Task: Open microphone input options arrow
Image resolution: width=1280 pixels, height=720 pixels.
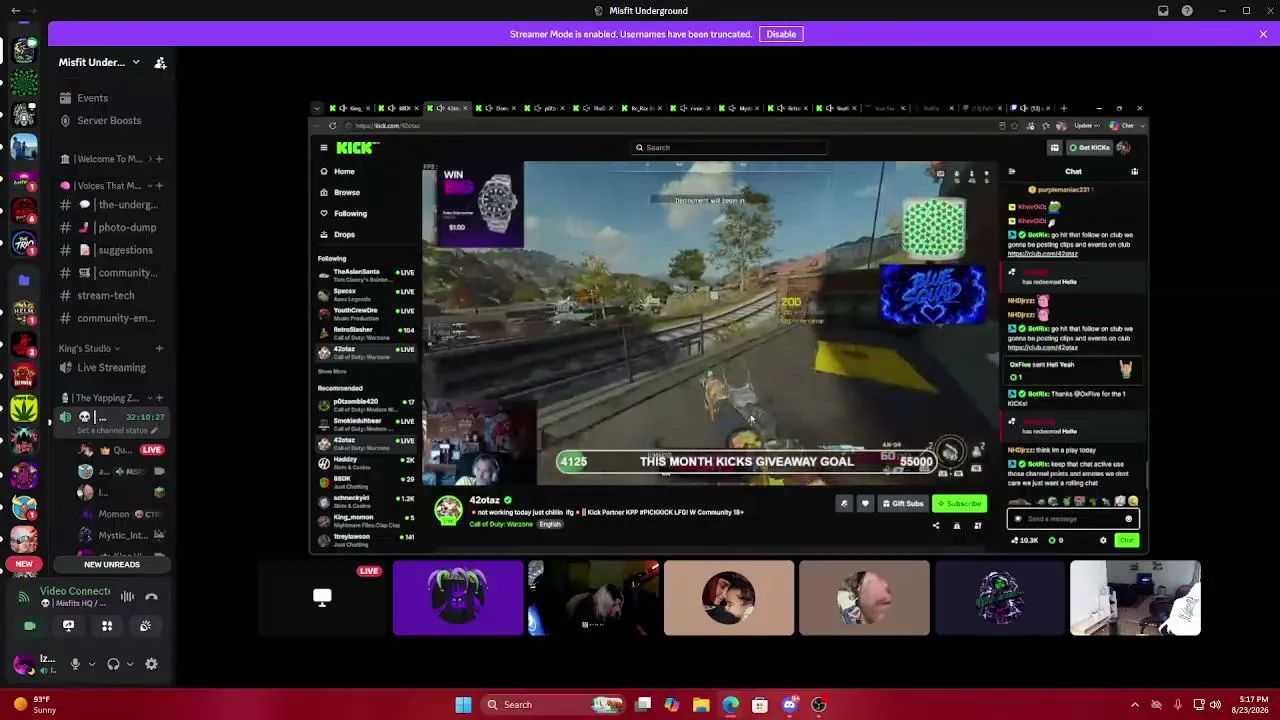Action: pyautogui.click(x=92, y=664)
